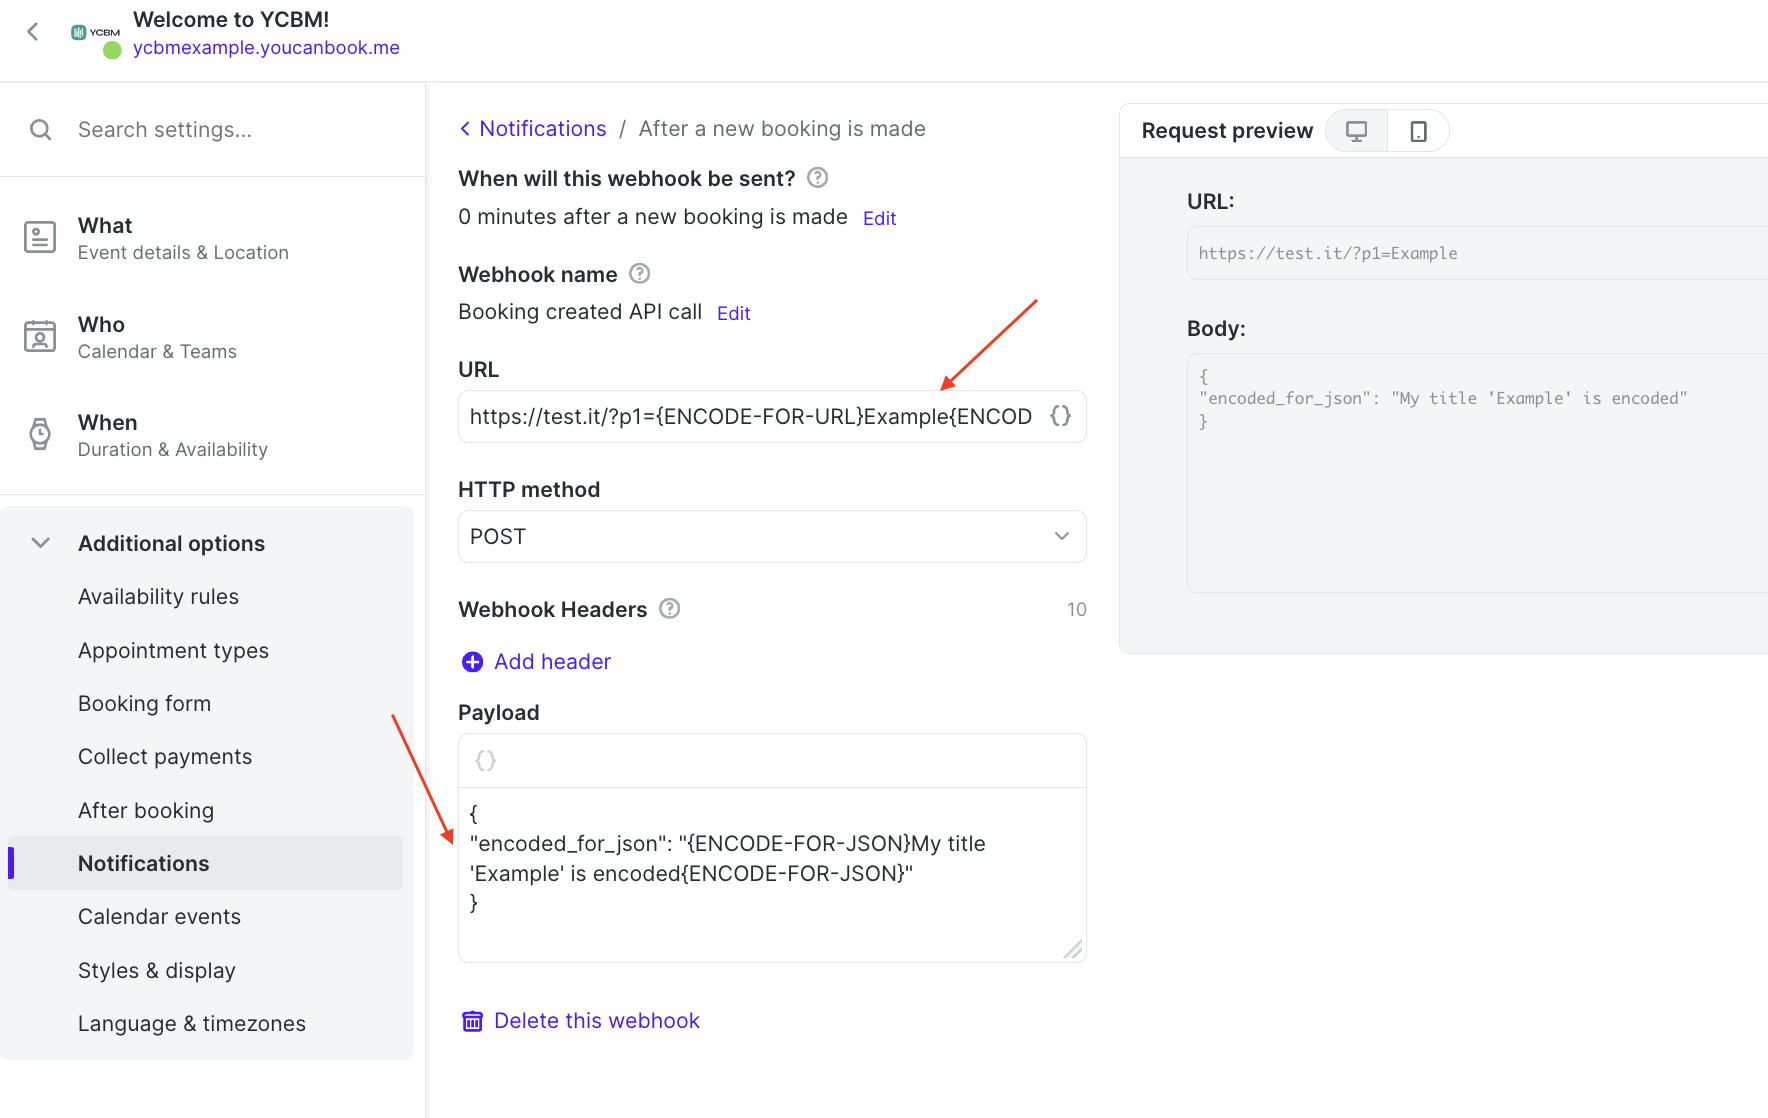
Task: Click the When watch icon
Action: [x=40, y=435]
